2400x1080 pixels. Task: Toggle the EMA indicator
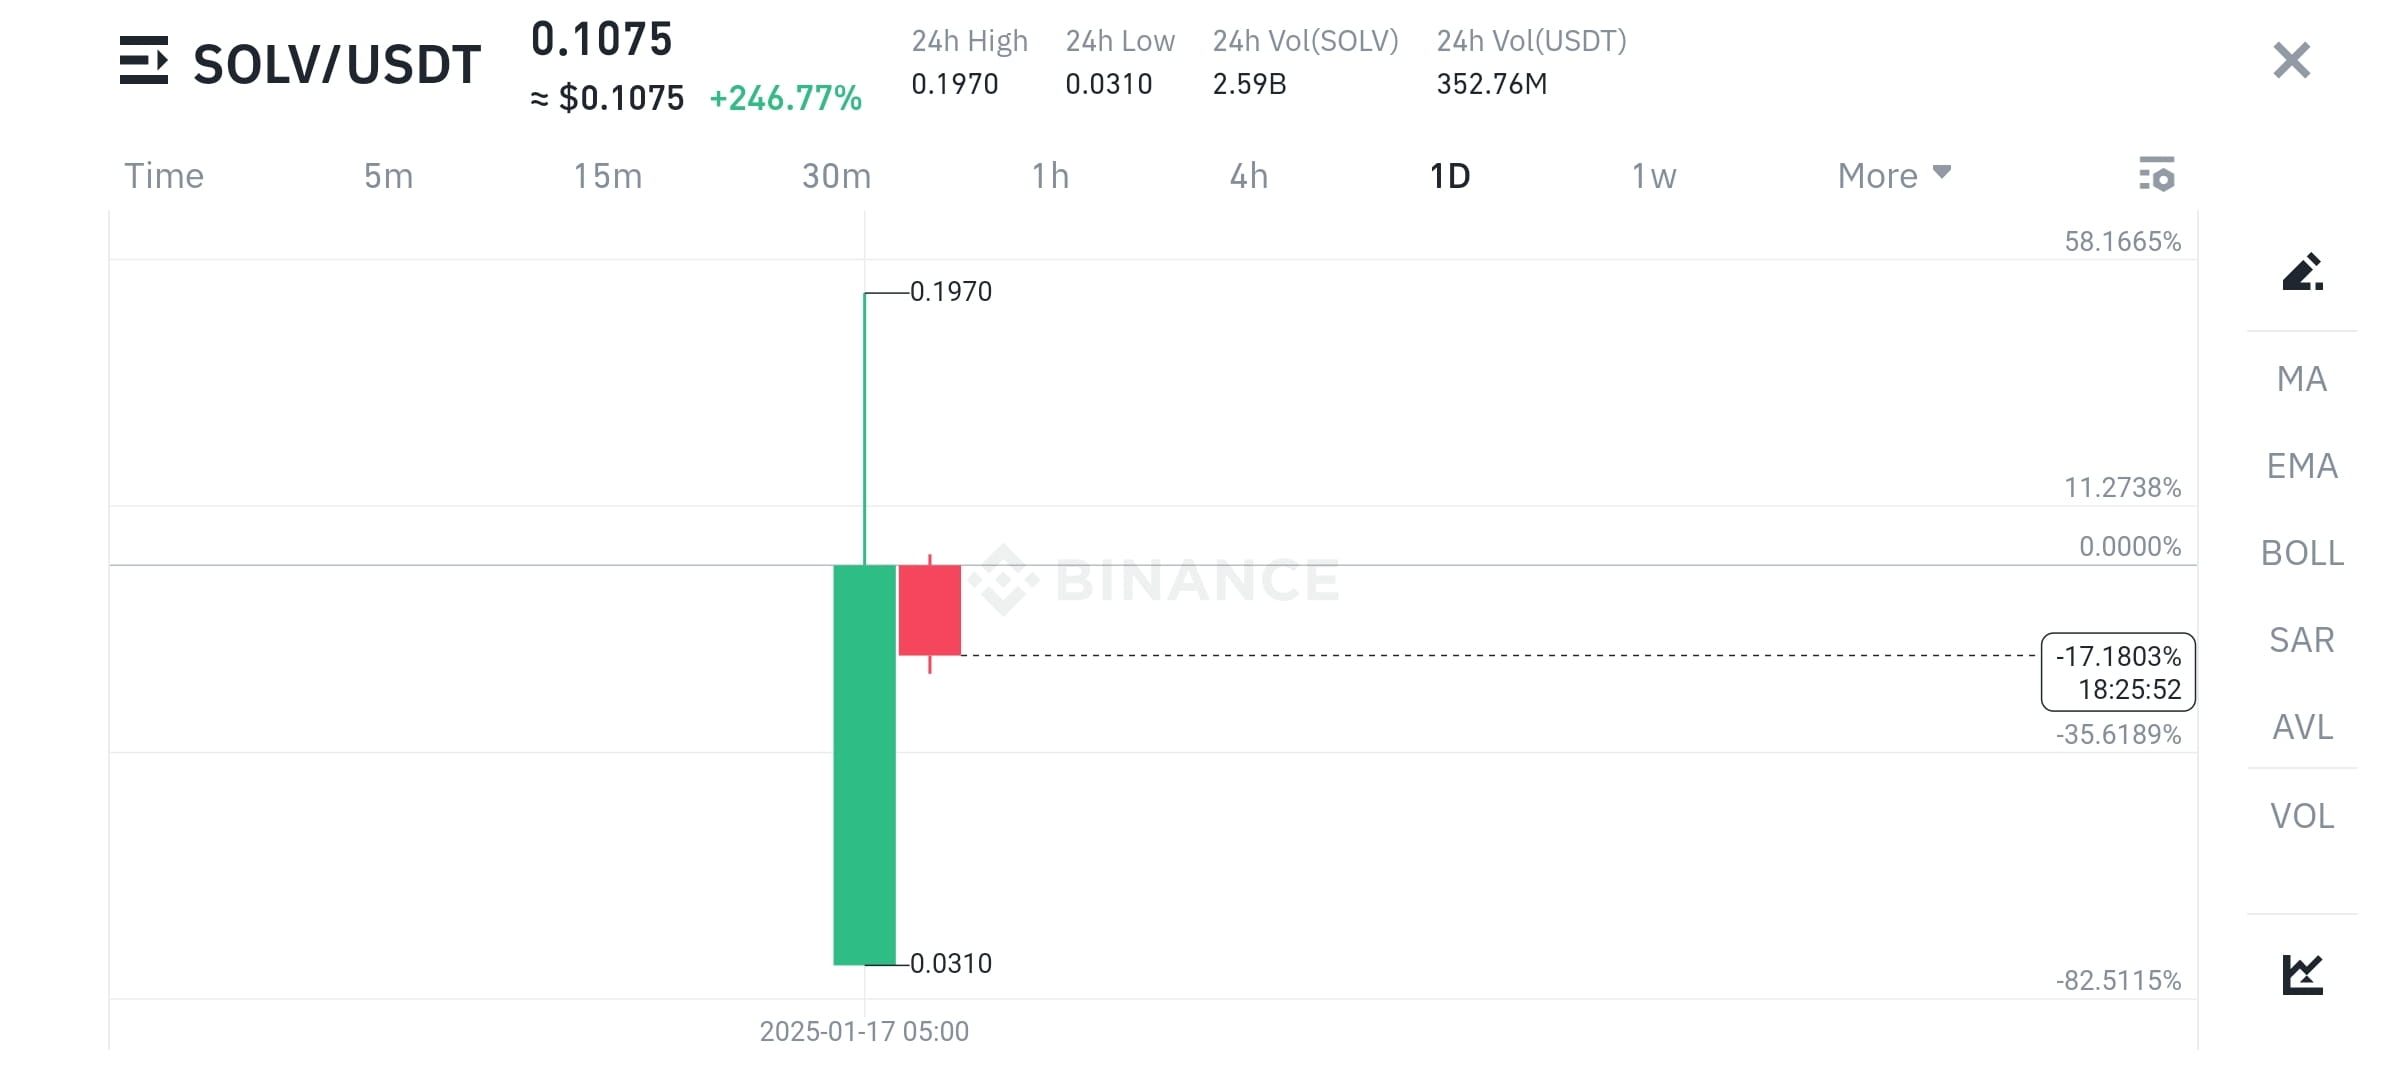(2302, 466)
